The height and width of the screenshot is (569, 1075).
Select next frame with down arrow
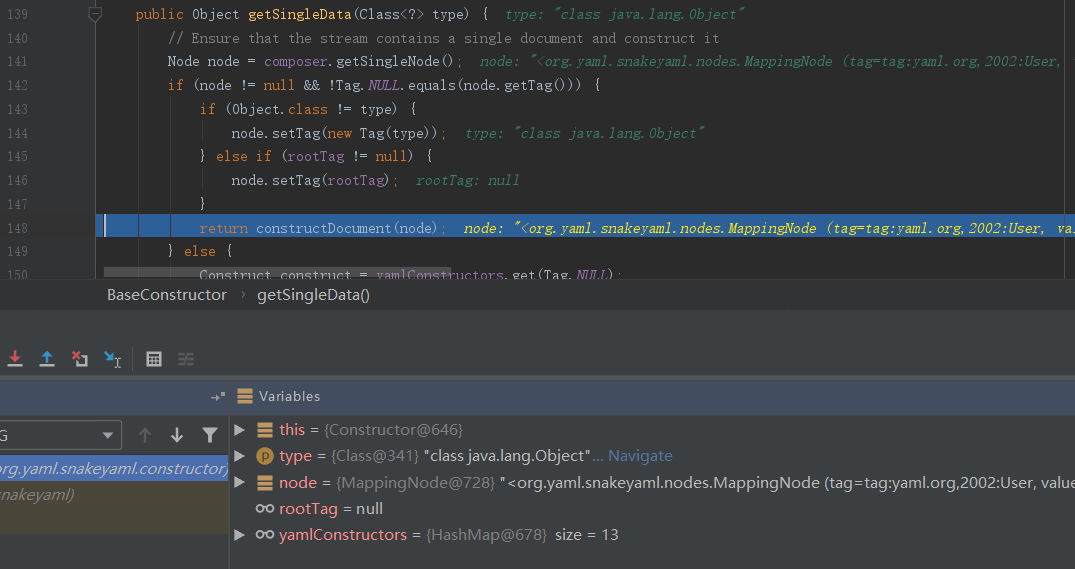click(x=177, y=435)
